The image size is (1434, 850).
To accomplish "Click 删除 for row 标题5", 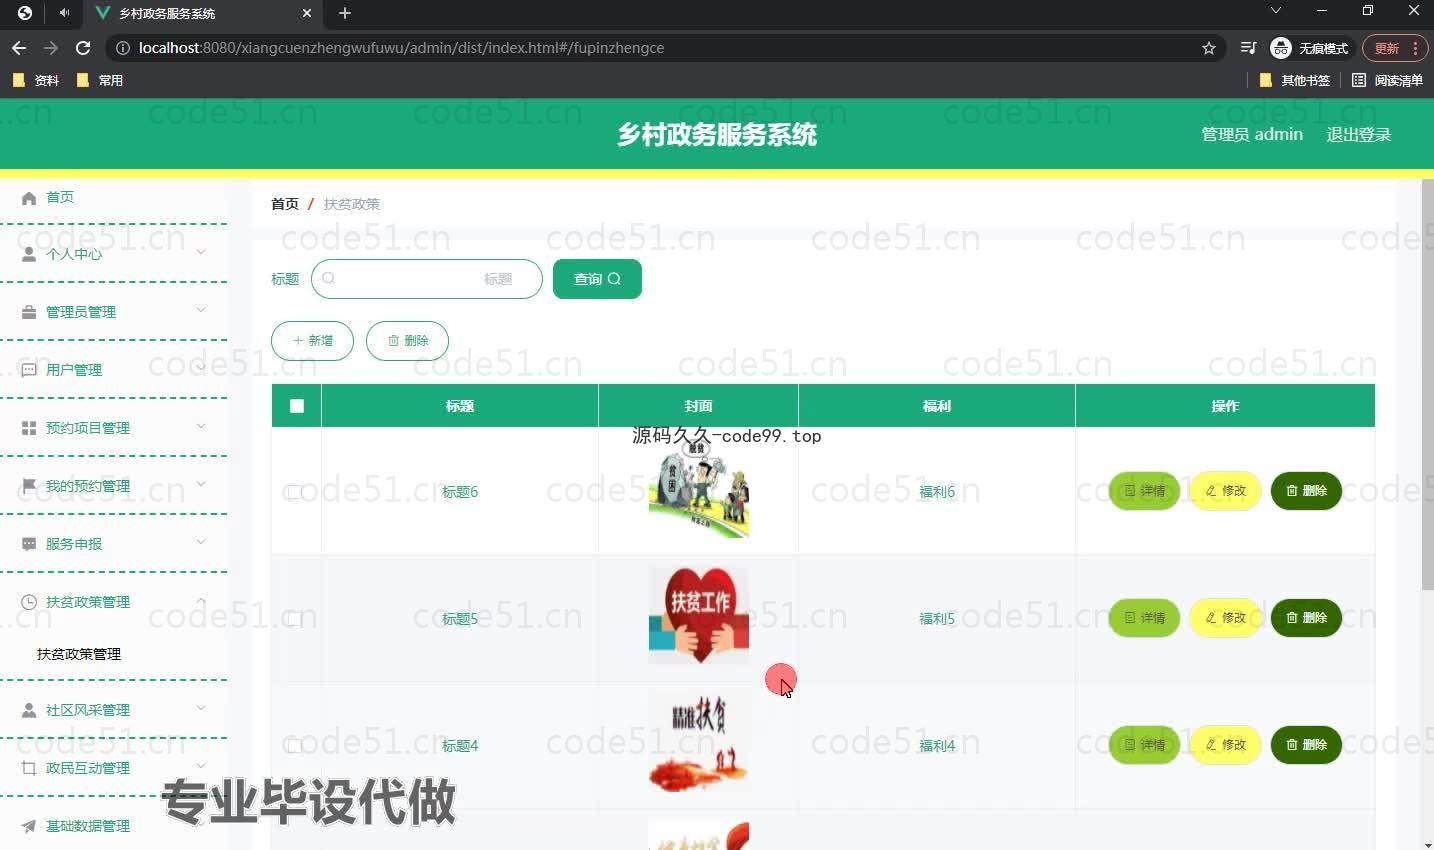I will pyautogui.click(x=1306, y=618).
